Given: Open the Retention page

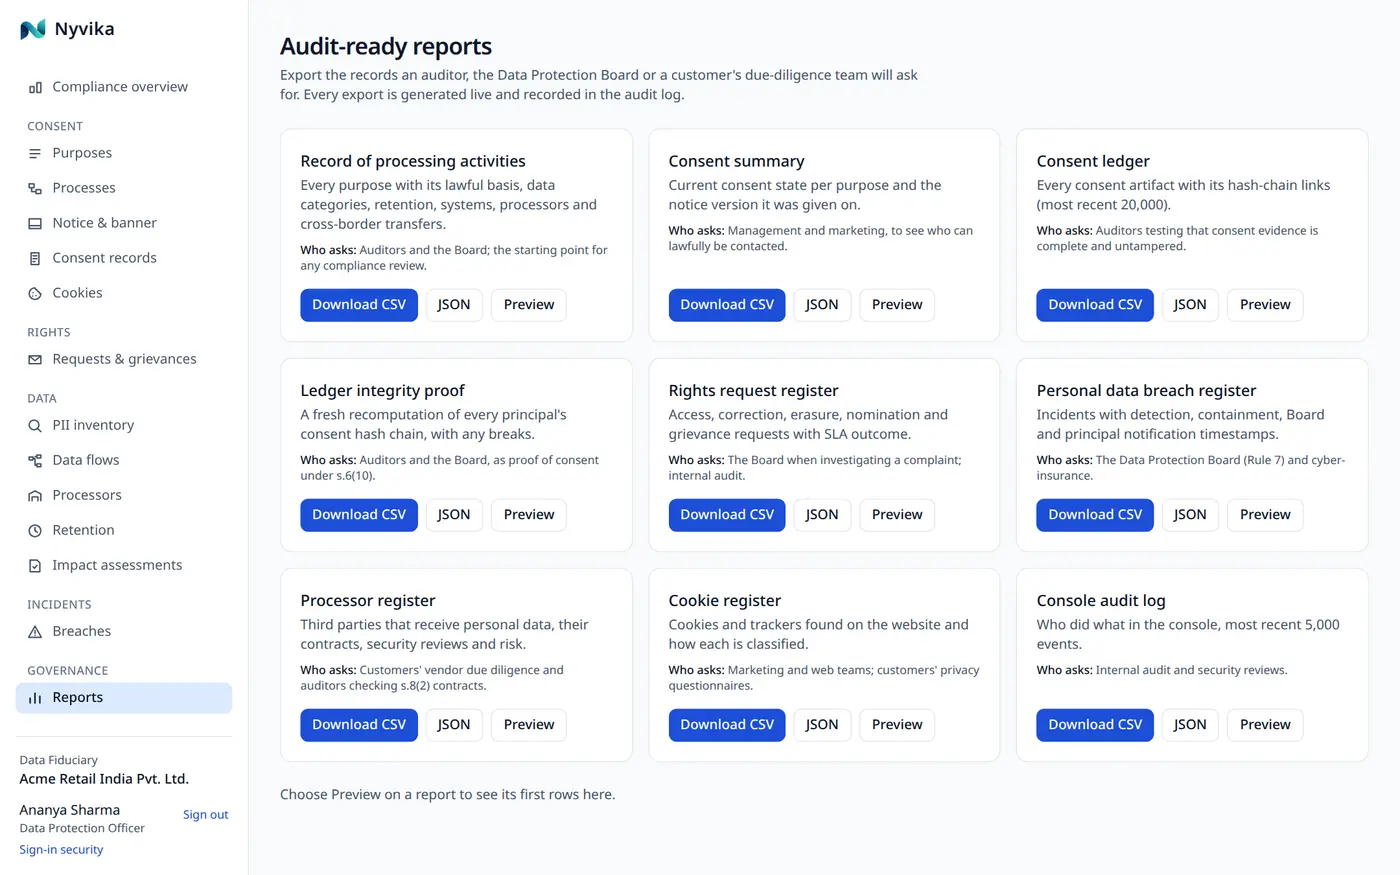Looking at the screenshot, I should tap(124, 530).
